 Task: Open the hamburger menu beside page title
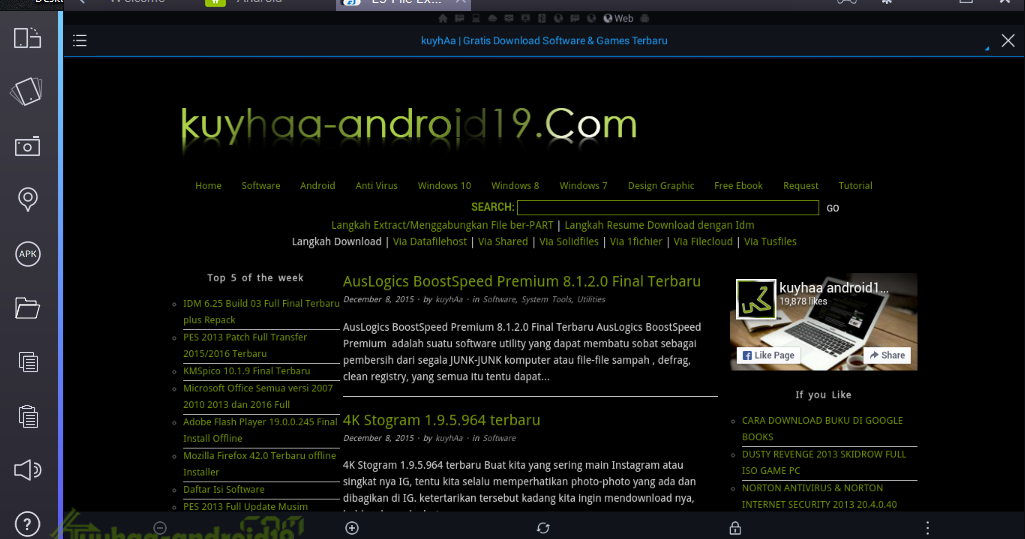pyautogui.click(x=80, y=41)
